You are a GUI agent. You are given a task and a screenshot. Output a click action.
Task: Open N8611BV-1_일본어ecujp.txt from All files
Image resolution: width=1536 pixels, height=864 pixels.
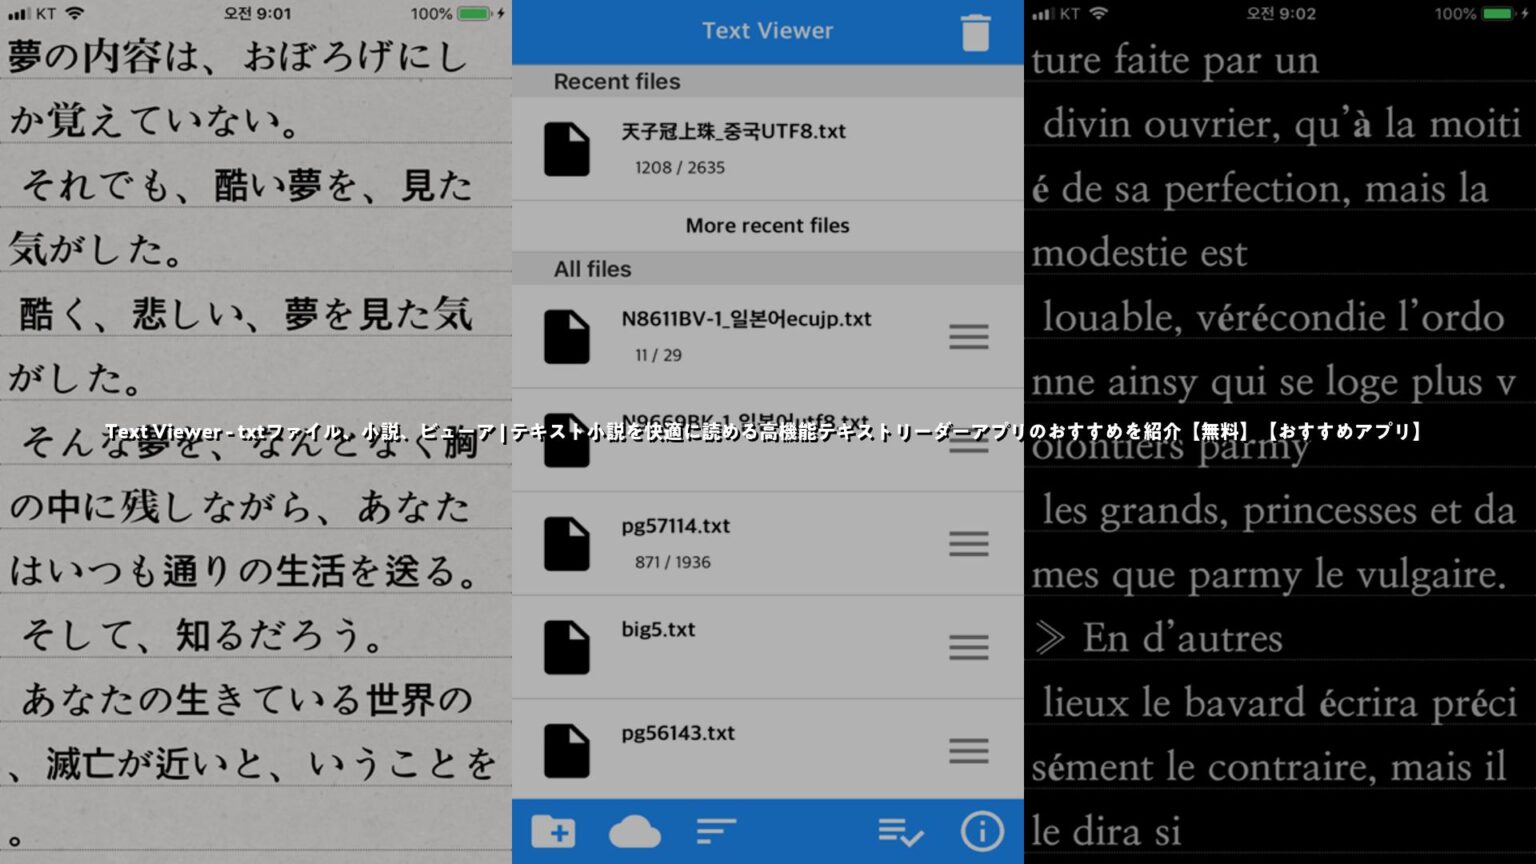pos(744,318)
